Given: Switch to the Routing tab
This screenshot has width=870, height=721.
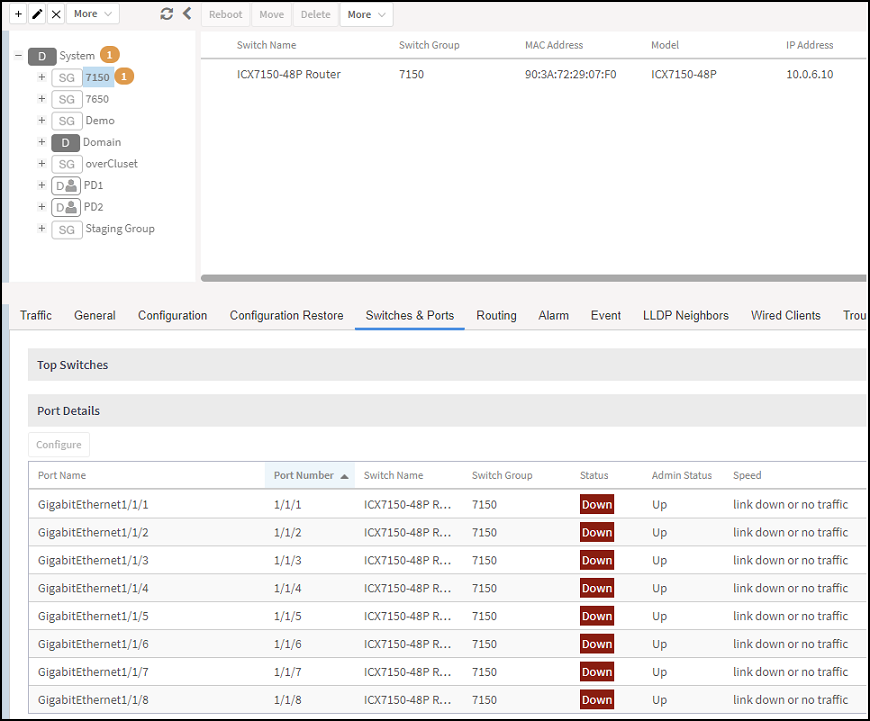Looking at the screenshot, I should coord(496,315).
